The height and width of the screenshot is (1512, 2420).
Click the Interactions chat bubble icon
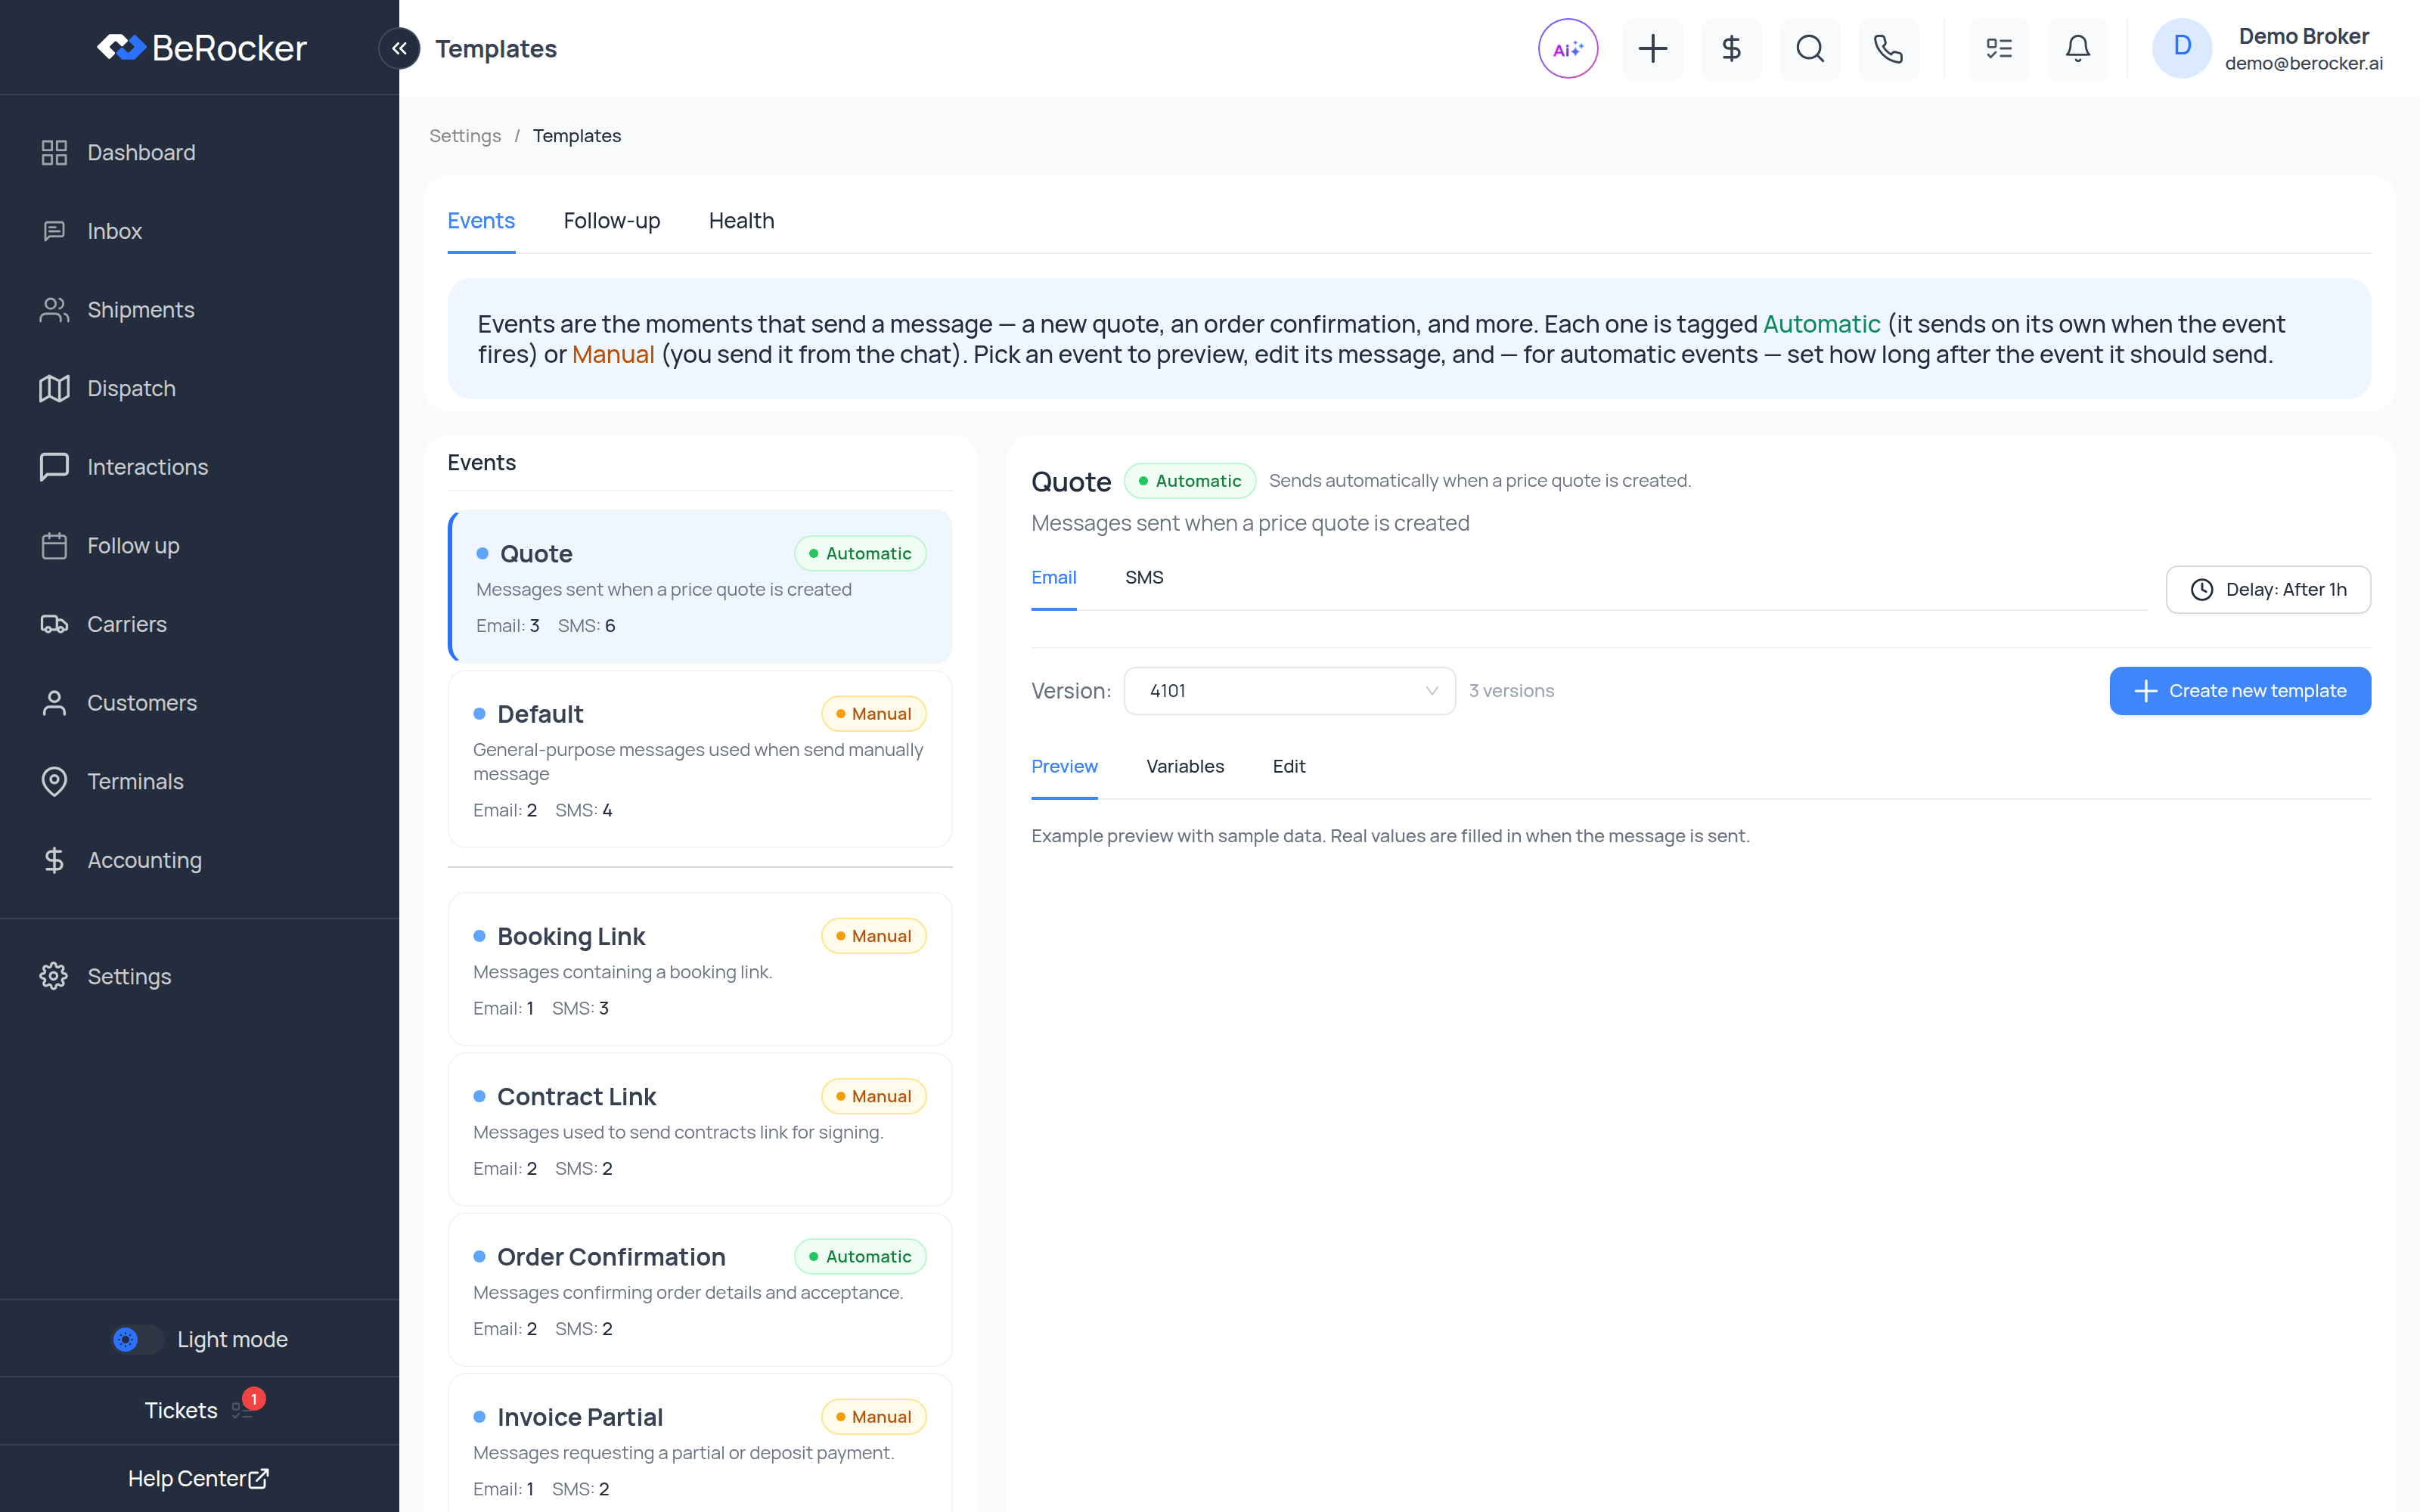54,467
